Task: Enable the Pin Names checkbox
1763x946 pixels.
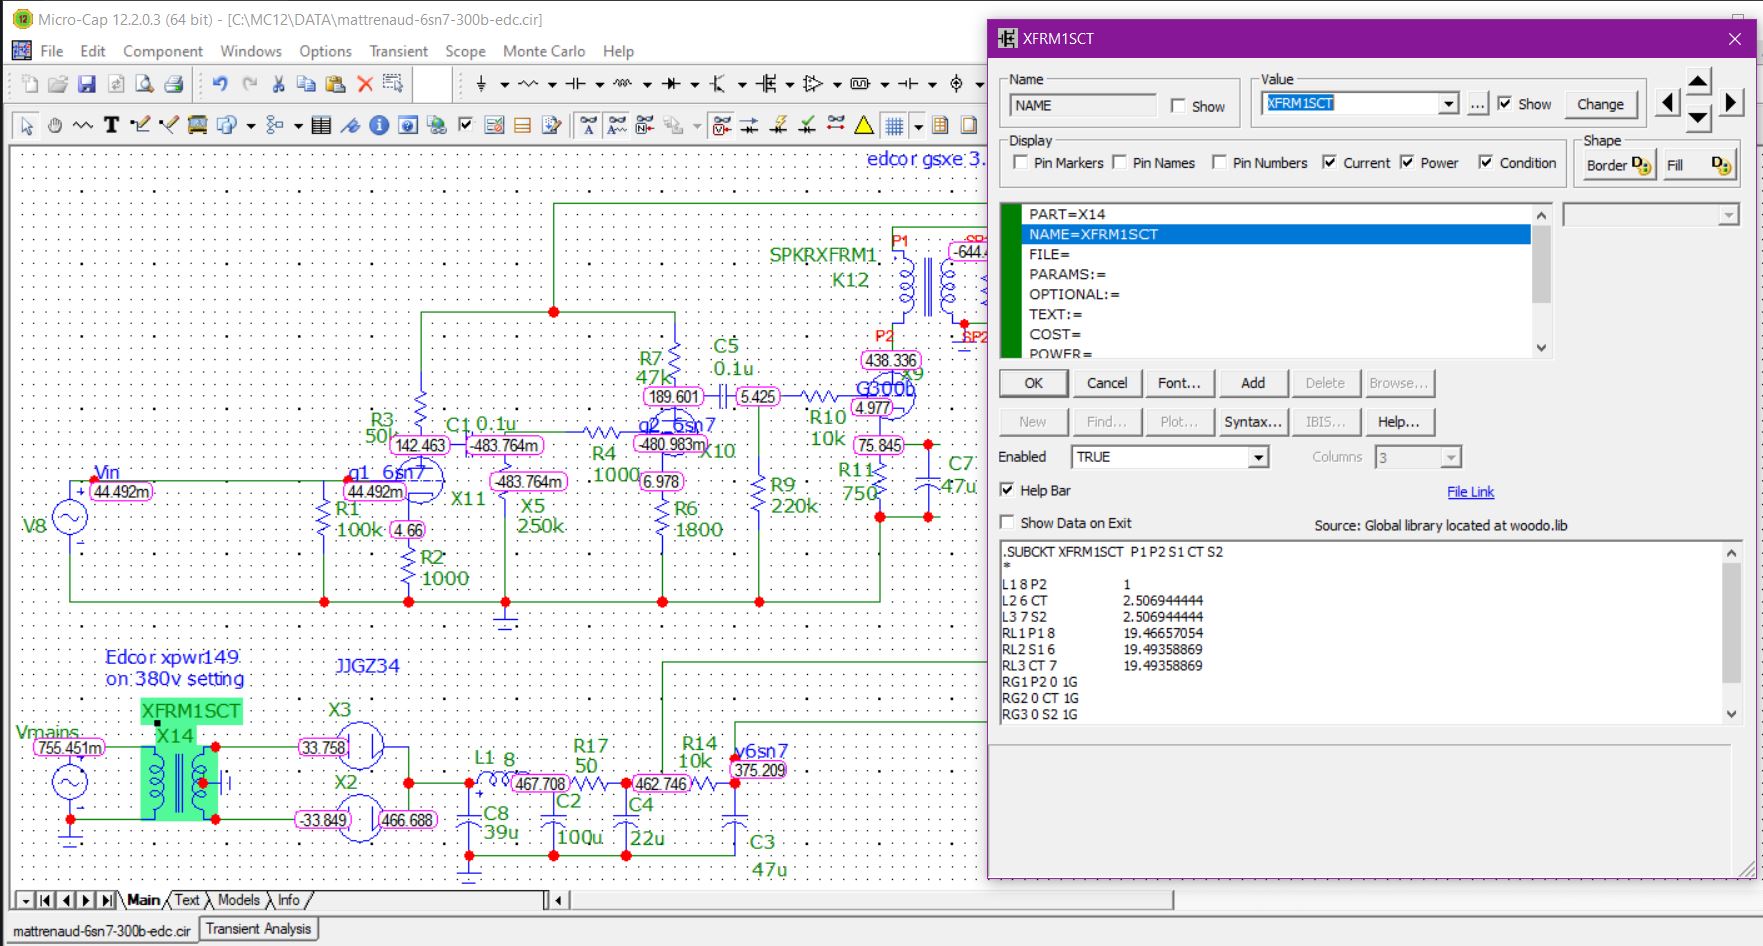Action: tap(1119, 162)
